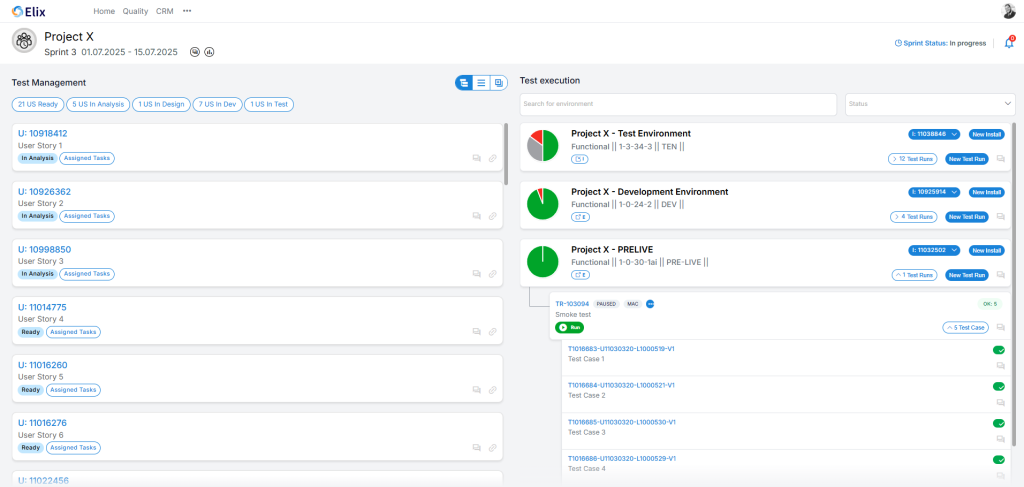The image size is (1024, 487).
Task: Open the user profile avatar
Action: coord(1009,11)
